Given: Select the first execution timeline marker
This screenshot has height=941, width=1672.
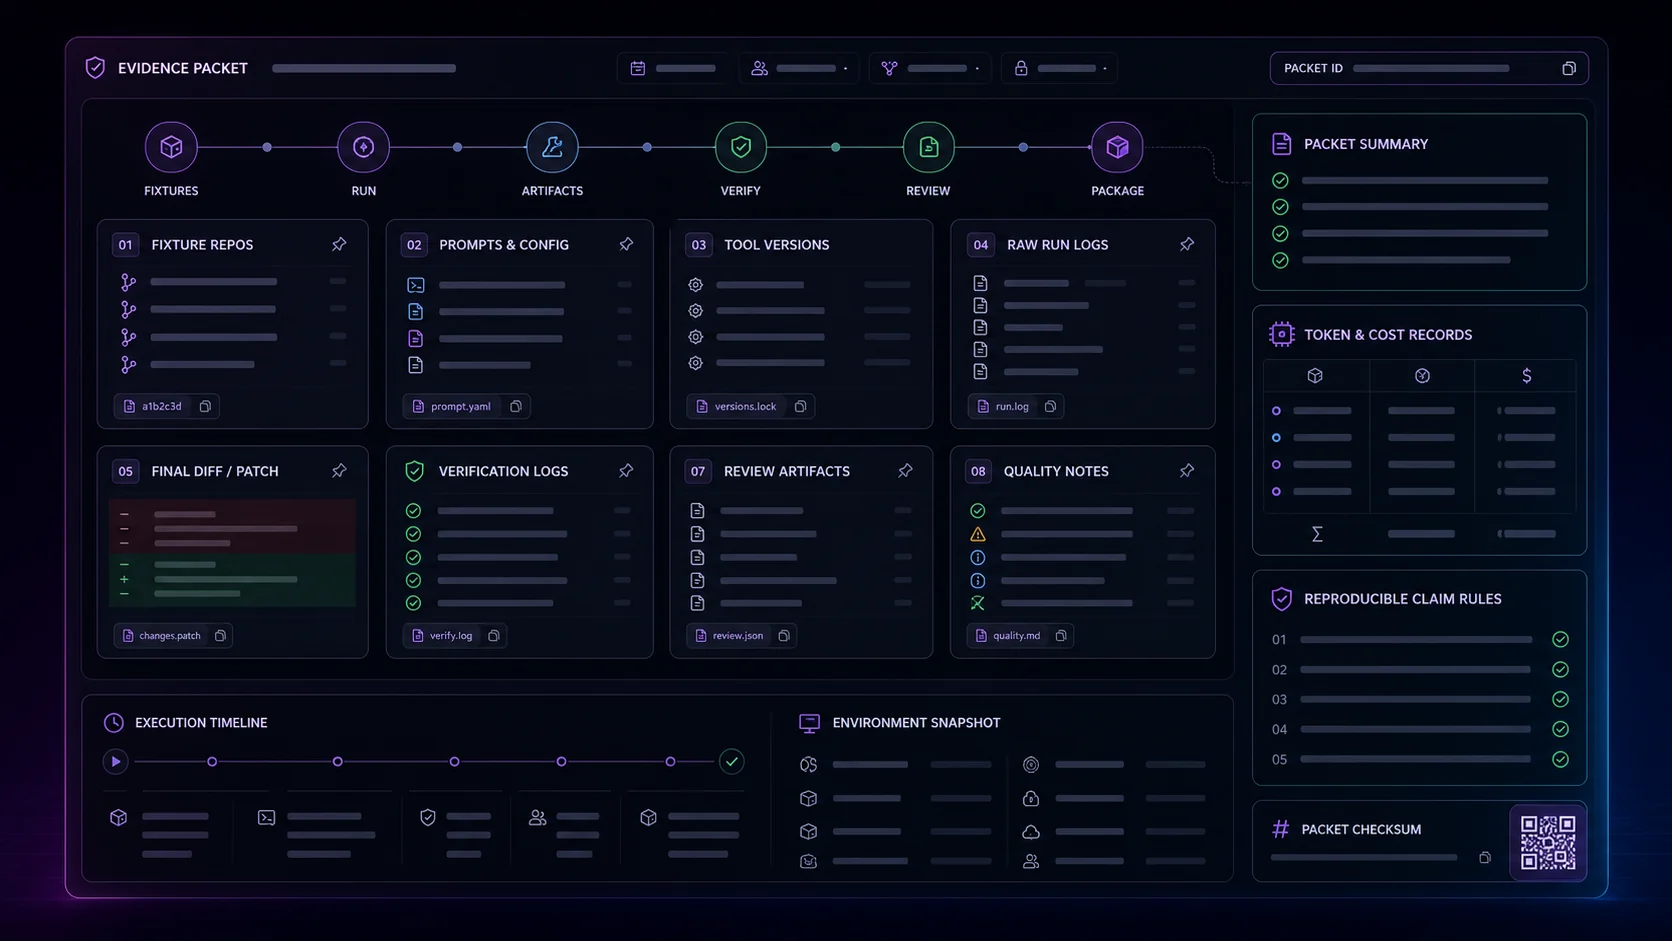Looking at the screenshot, I should coord(212,762).
